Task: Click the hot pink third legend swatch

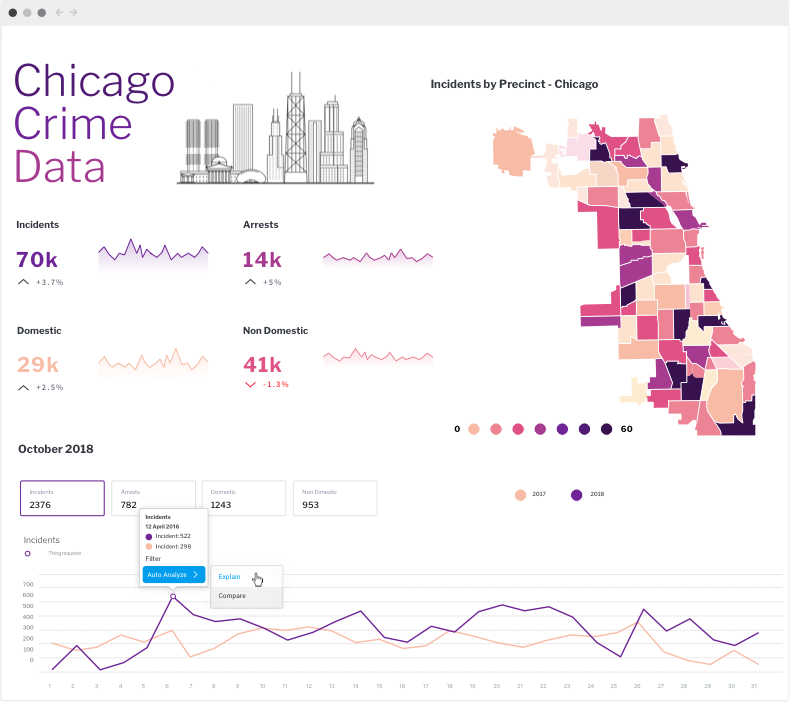Action: click(x=518, y=429)
